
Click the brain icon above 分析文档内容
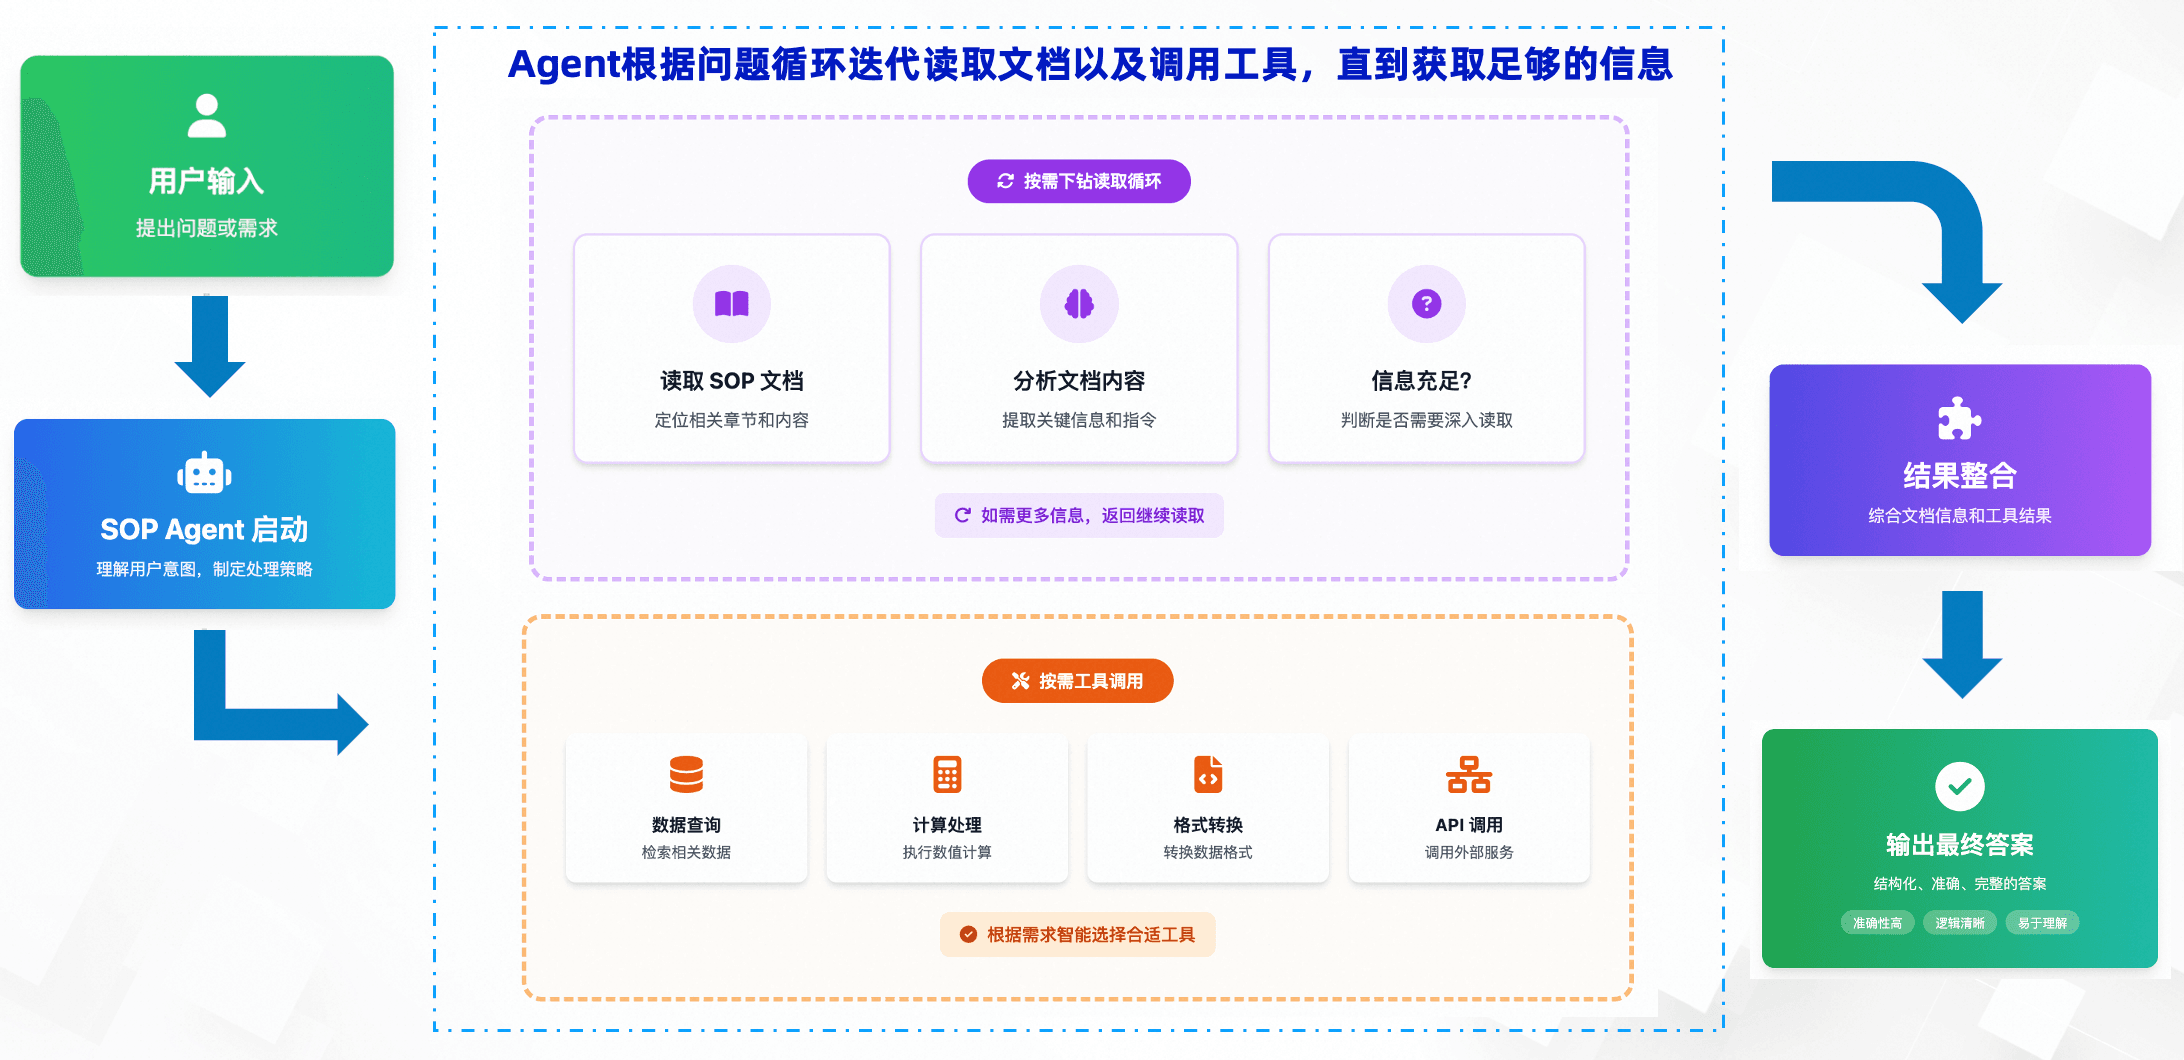pos(1079,304)
